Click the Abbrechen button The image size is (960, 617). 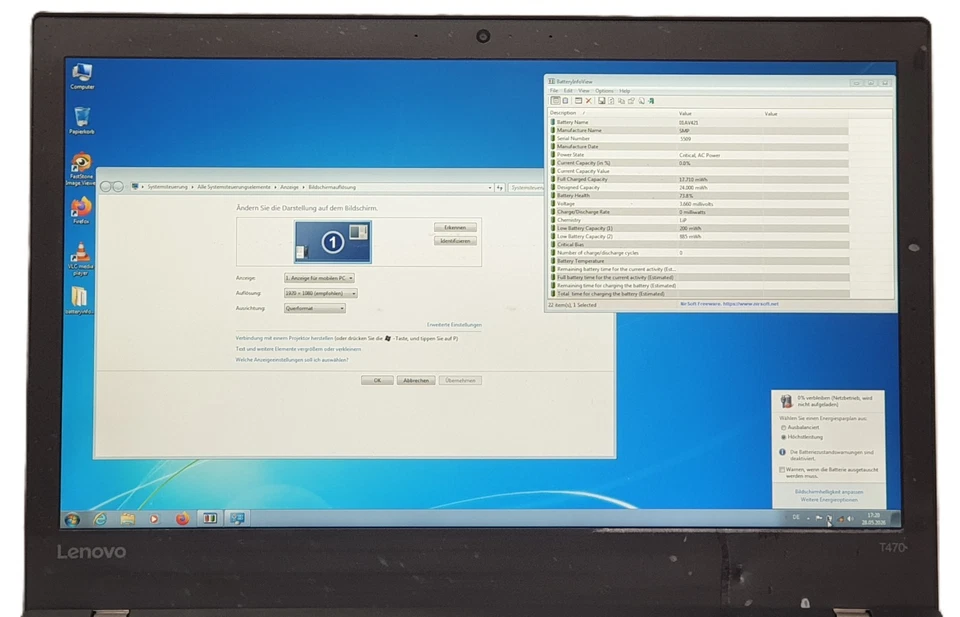[416, 381]
